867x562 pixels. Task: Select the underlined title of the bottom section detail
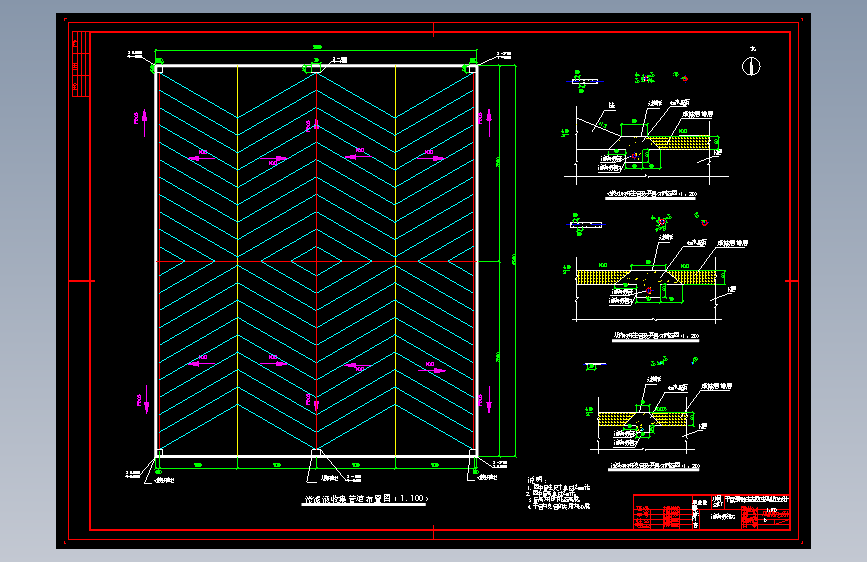[x=654, y=466]
